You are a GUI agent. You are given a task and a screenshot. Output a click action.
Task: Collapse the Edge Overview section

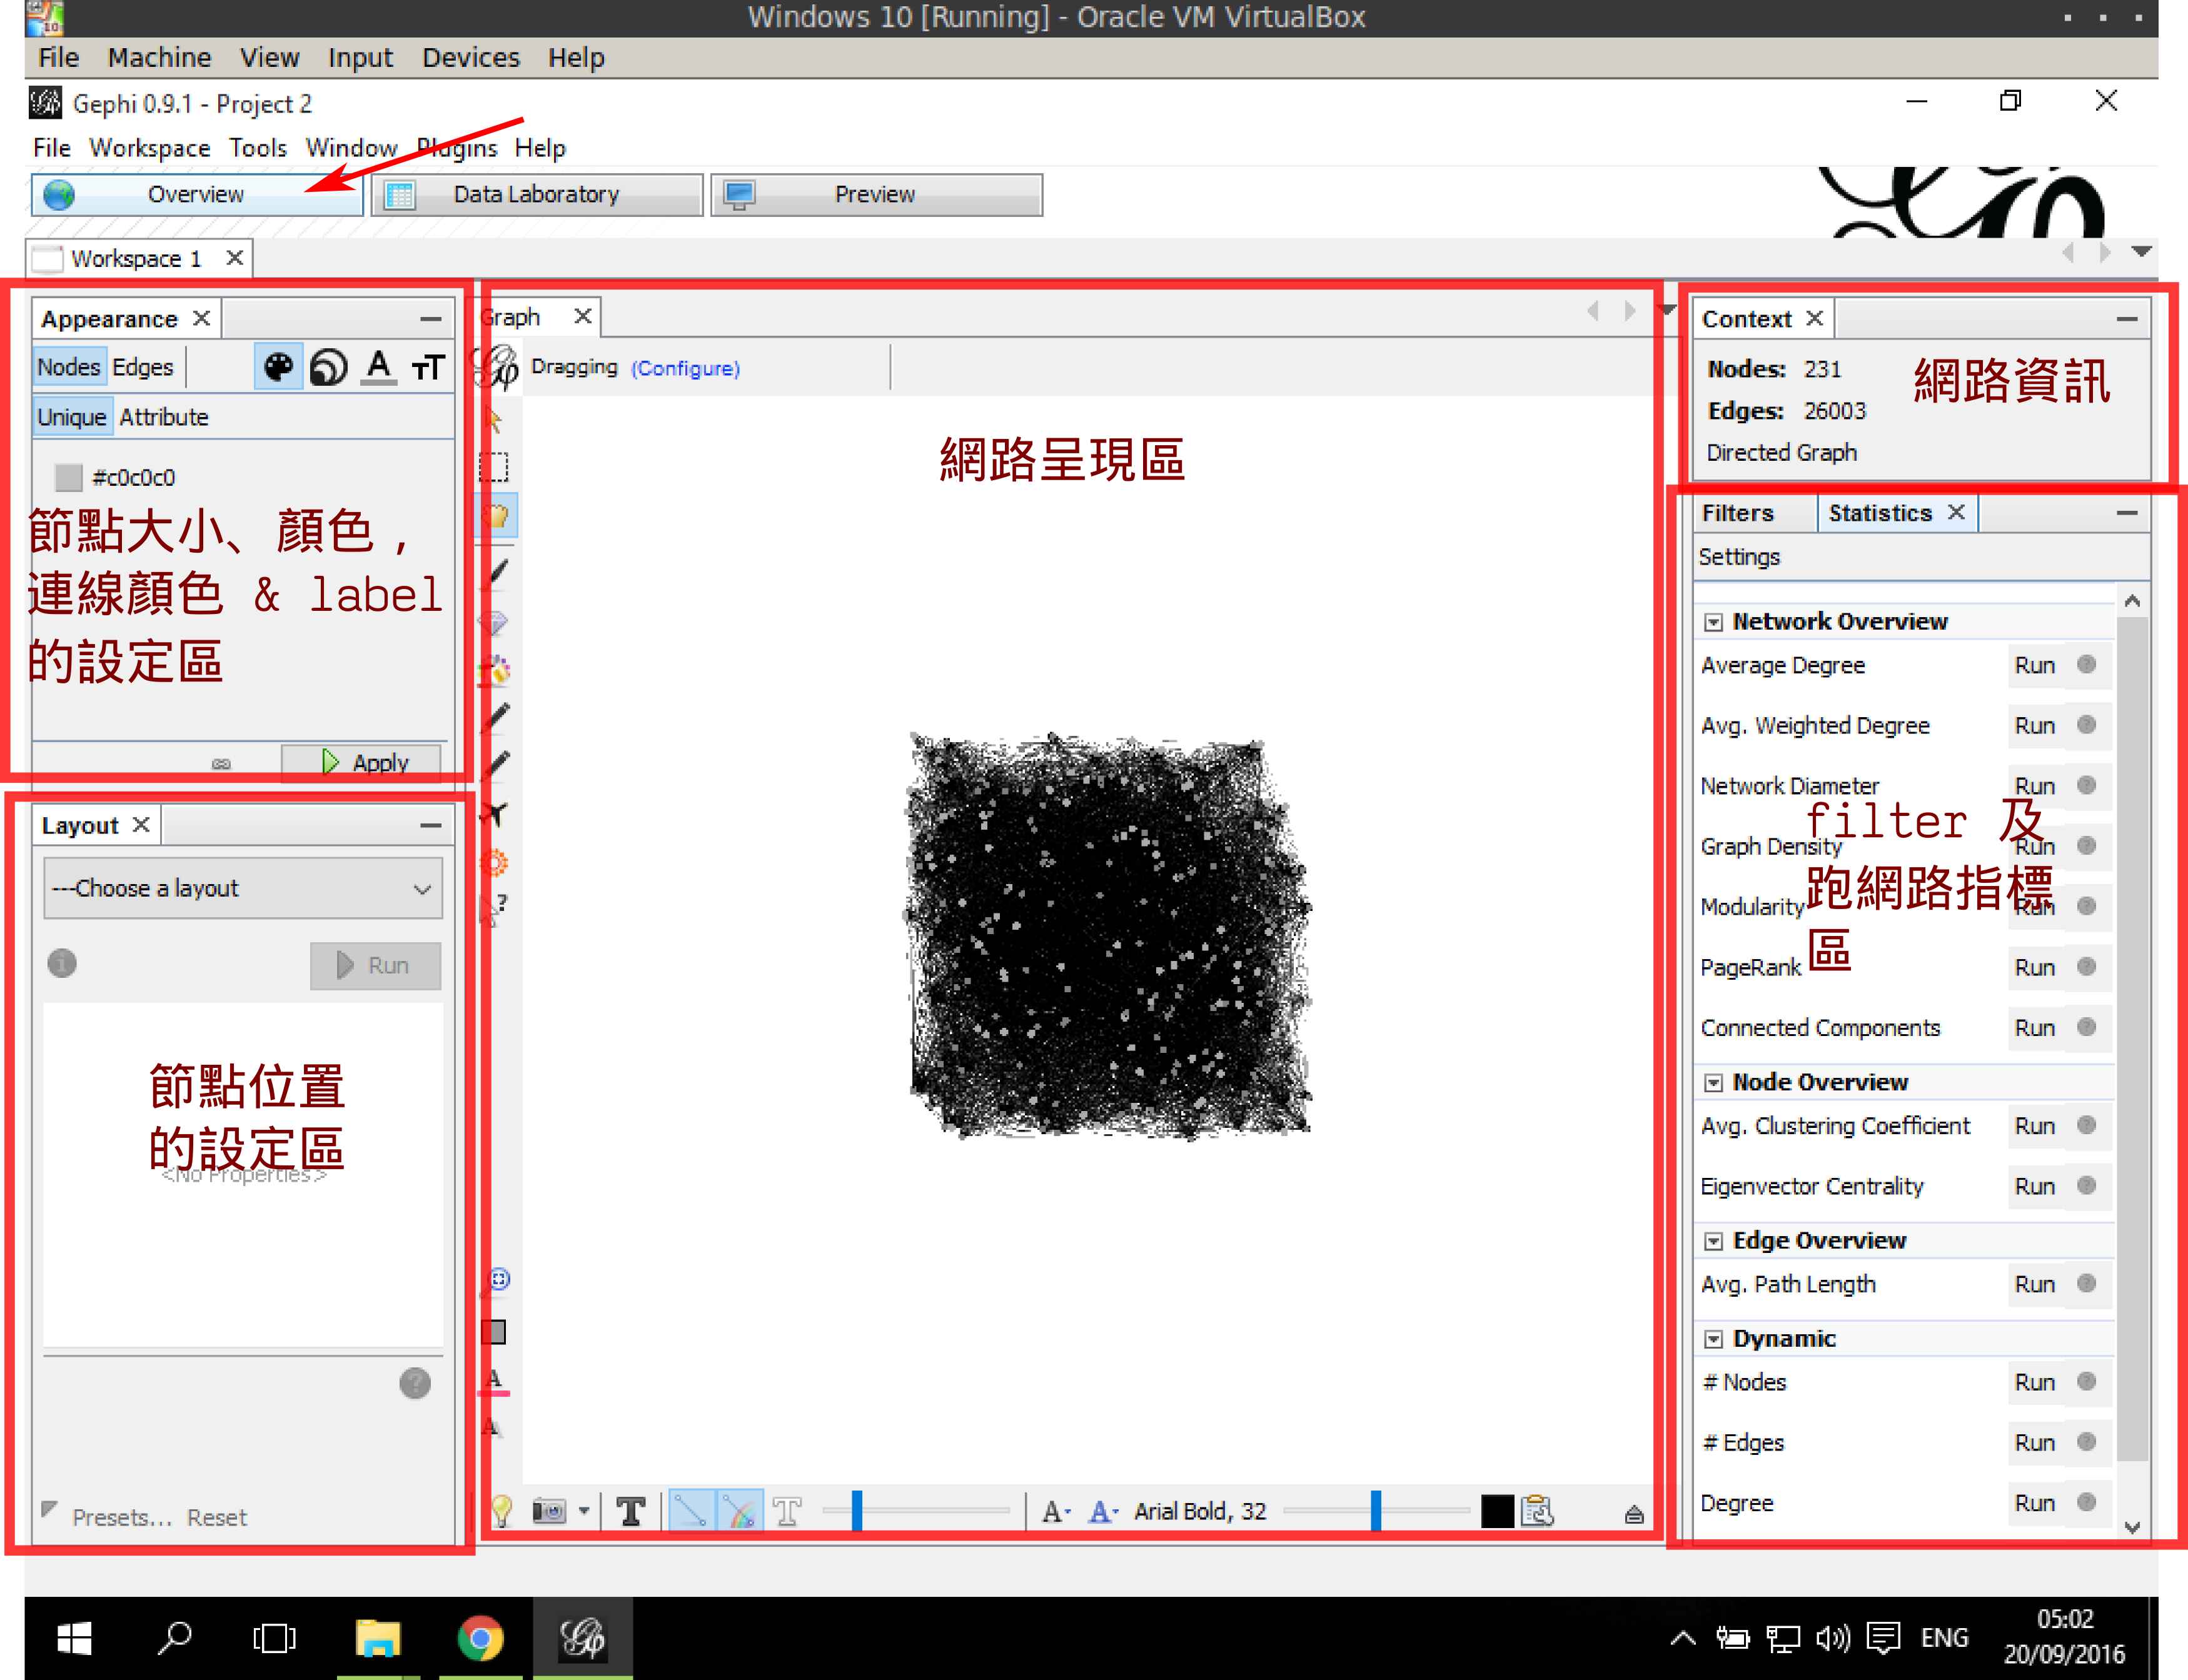(1714, 1241)
